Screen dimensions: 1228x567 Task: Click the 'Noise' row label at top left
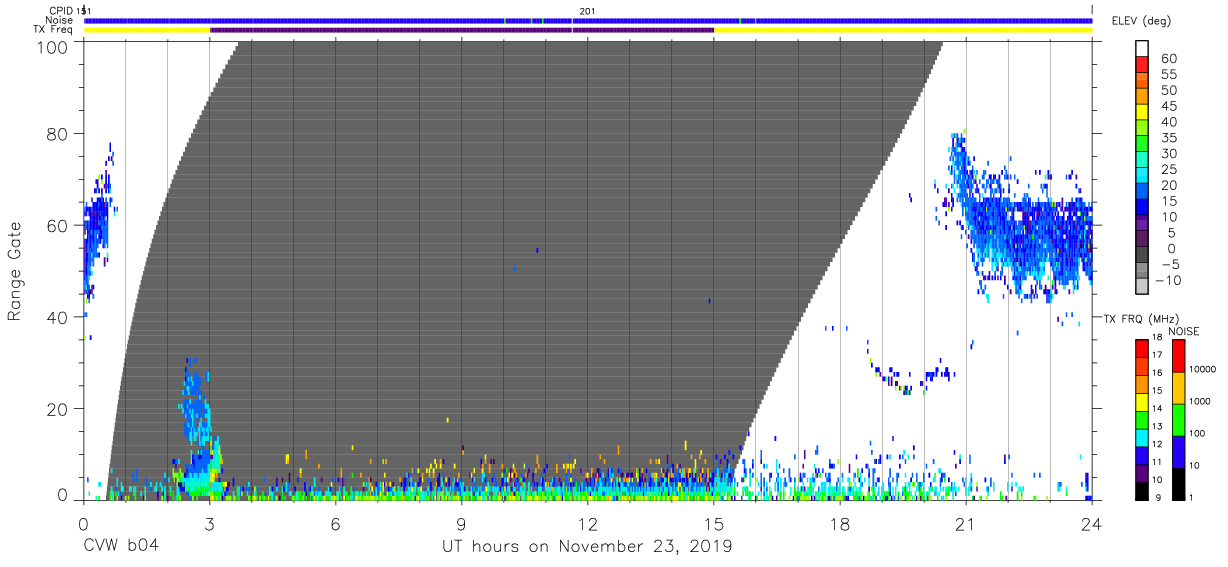coord(59,20)
